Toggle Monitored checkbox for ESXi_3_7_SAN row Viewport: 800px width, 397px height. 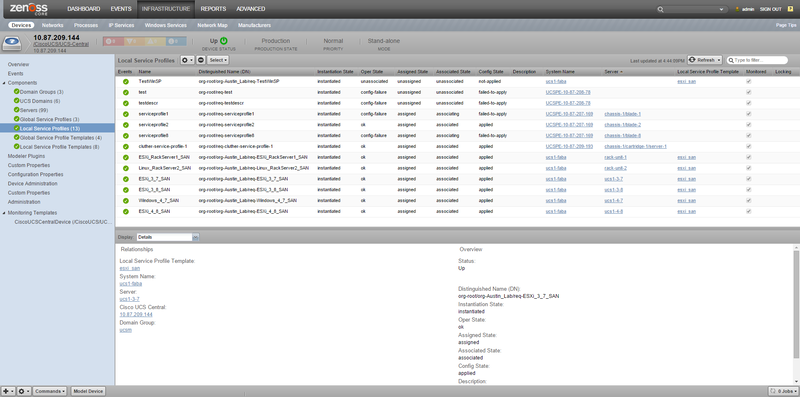click(x=748, y=179)
